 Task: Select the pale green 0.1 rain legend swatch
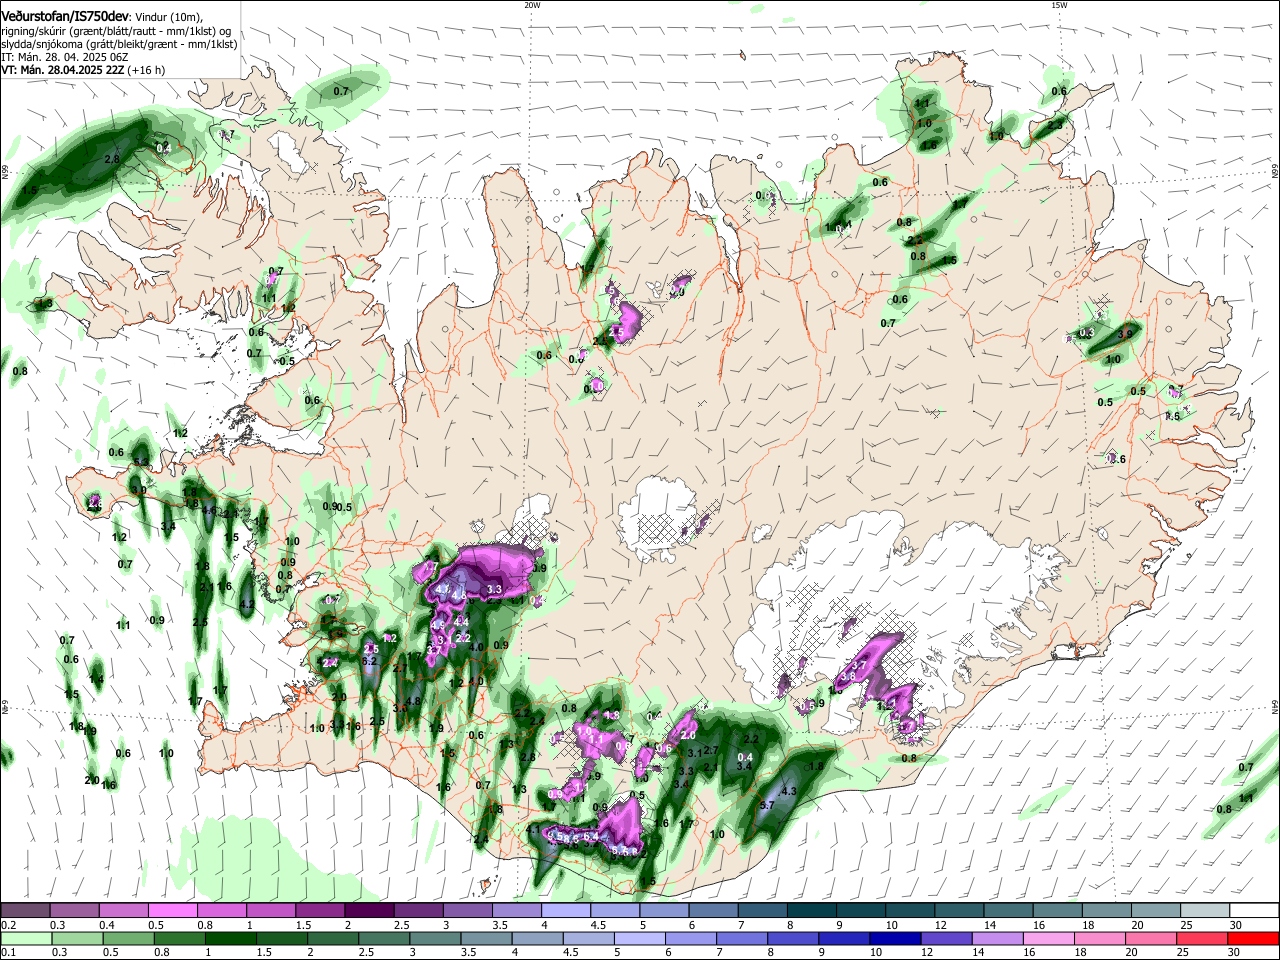(x=26, y=938)
